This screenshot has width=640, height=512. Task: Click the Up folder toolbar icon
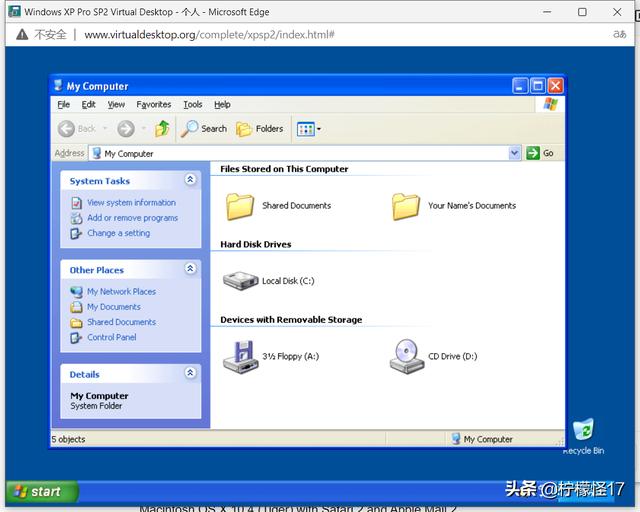(162, 128)
